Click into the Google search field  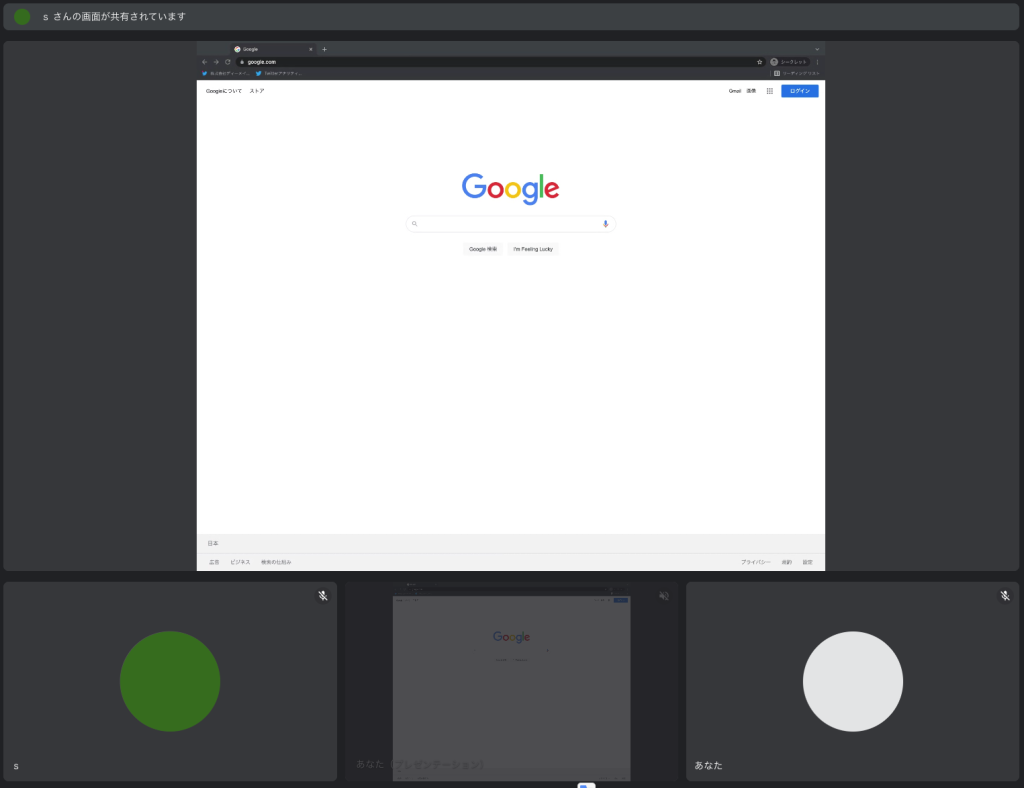511,224
